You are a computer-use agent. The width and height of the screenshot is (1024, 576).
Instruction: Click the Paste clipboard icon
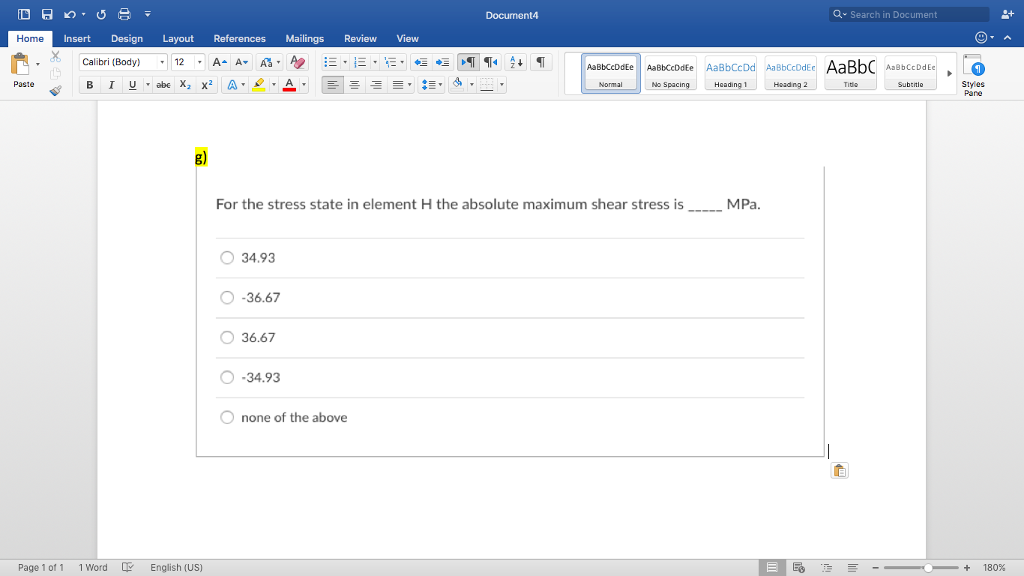click(20, 65)
